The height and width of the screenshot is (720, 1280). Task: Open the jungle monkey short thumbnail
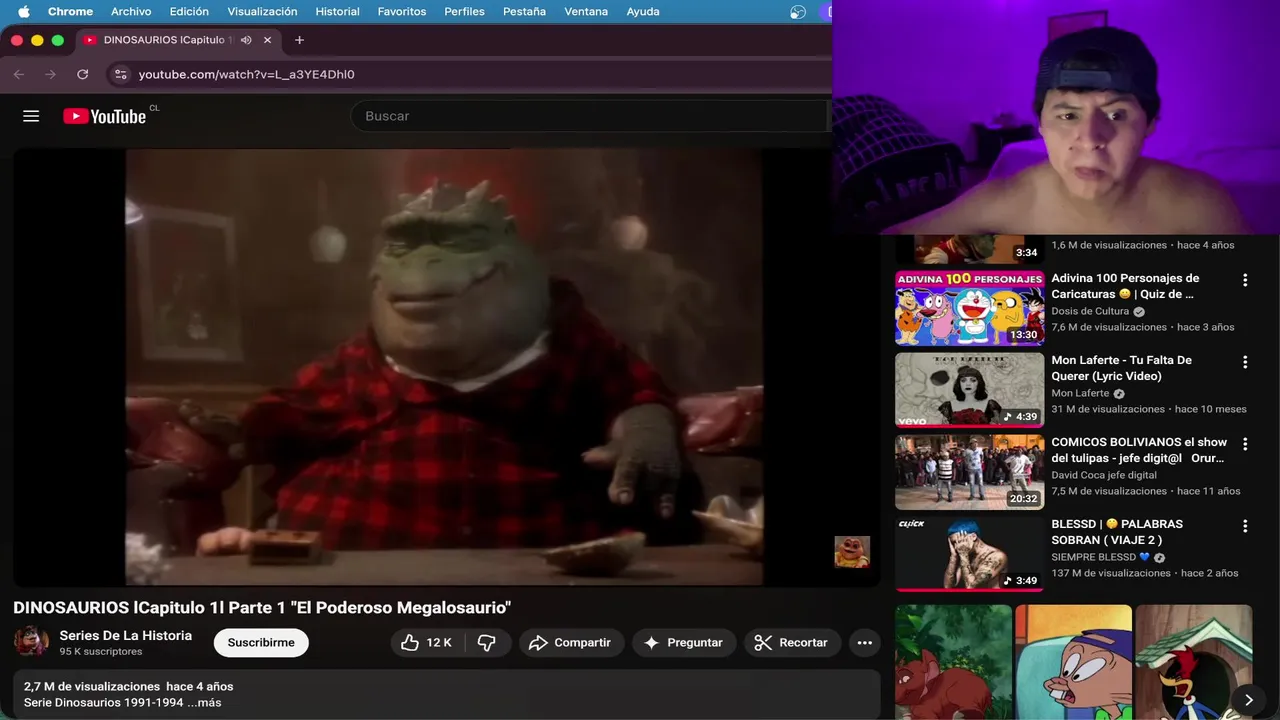953,662
